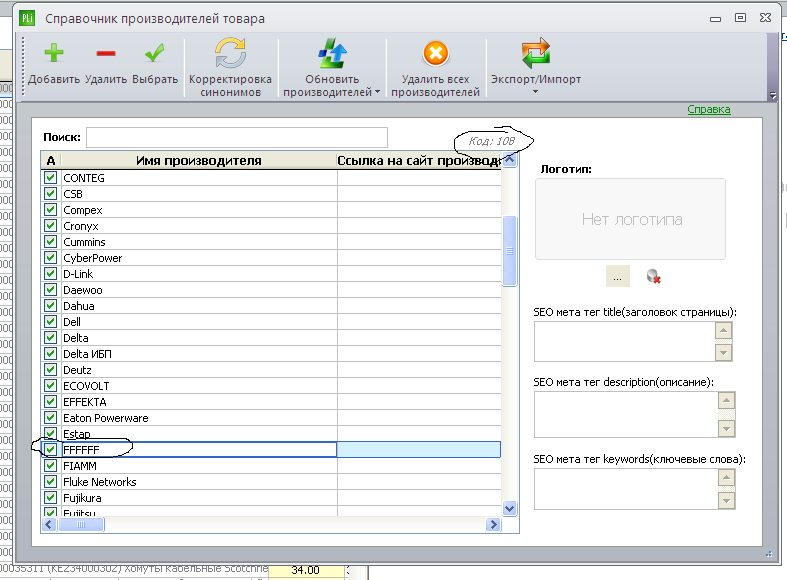The width and height of the screenshot is (787, 580).
Task: Click the SEO title meta tag field
Action: click(624, 341)
